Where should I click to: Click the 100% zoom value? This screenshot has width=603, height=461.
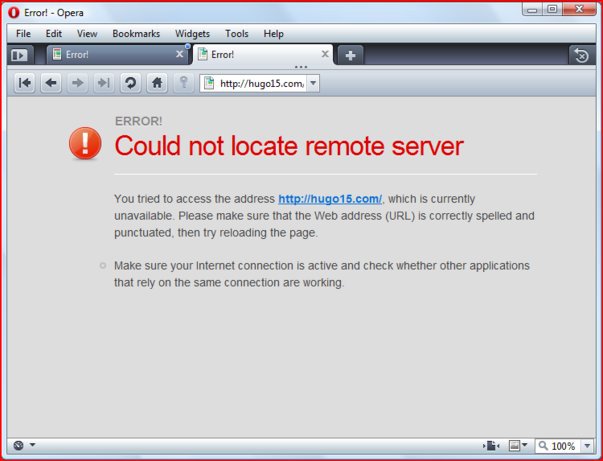pos(563,446)
